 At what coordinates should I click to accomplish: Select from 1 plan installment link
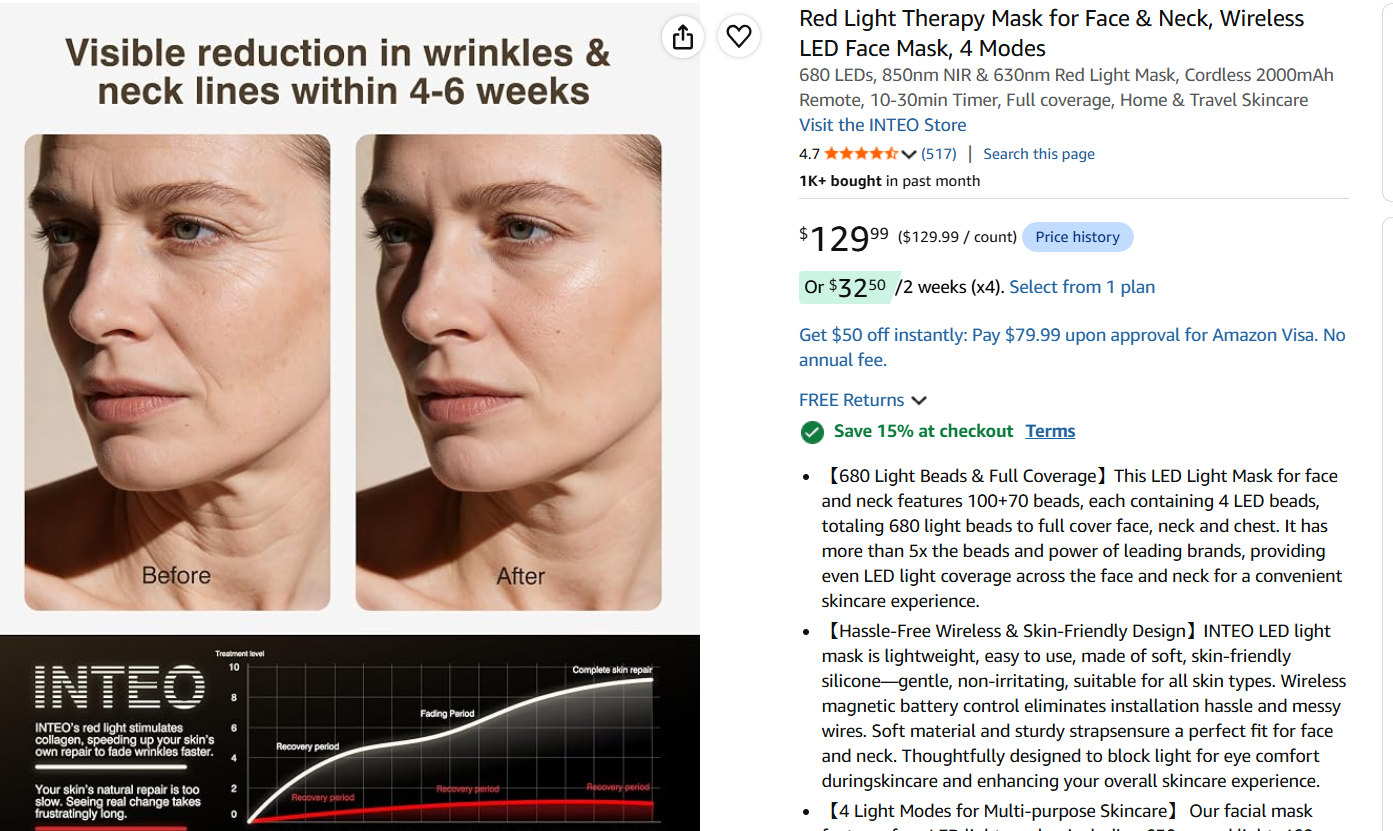click(x=1082, y=287)
